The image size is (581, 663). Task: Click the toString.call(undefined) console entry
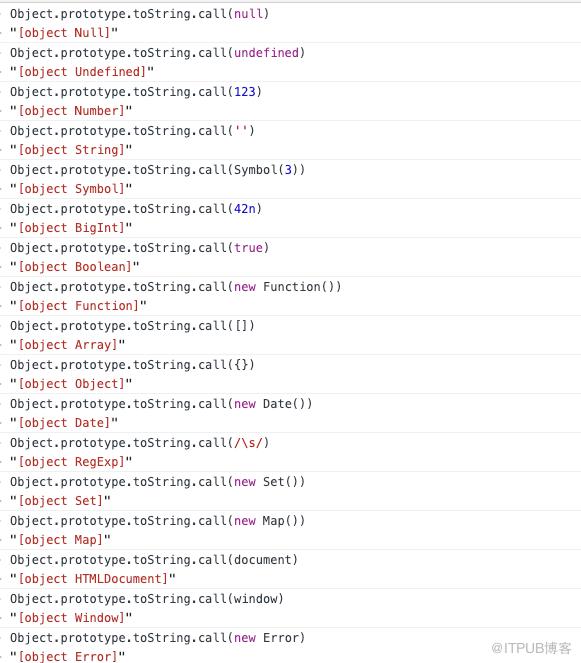(157, 53)
